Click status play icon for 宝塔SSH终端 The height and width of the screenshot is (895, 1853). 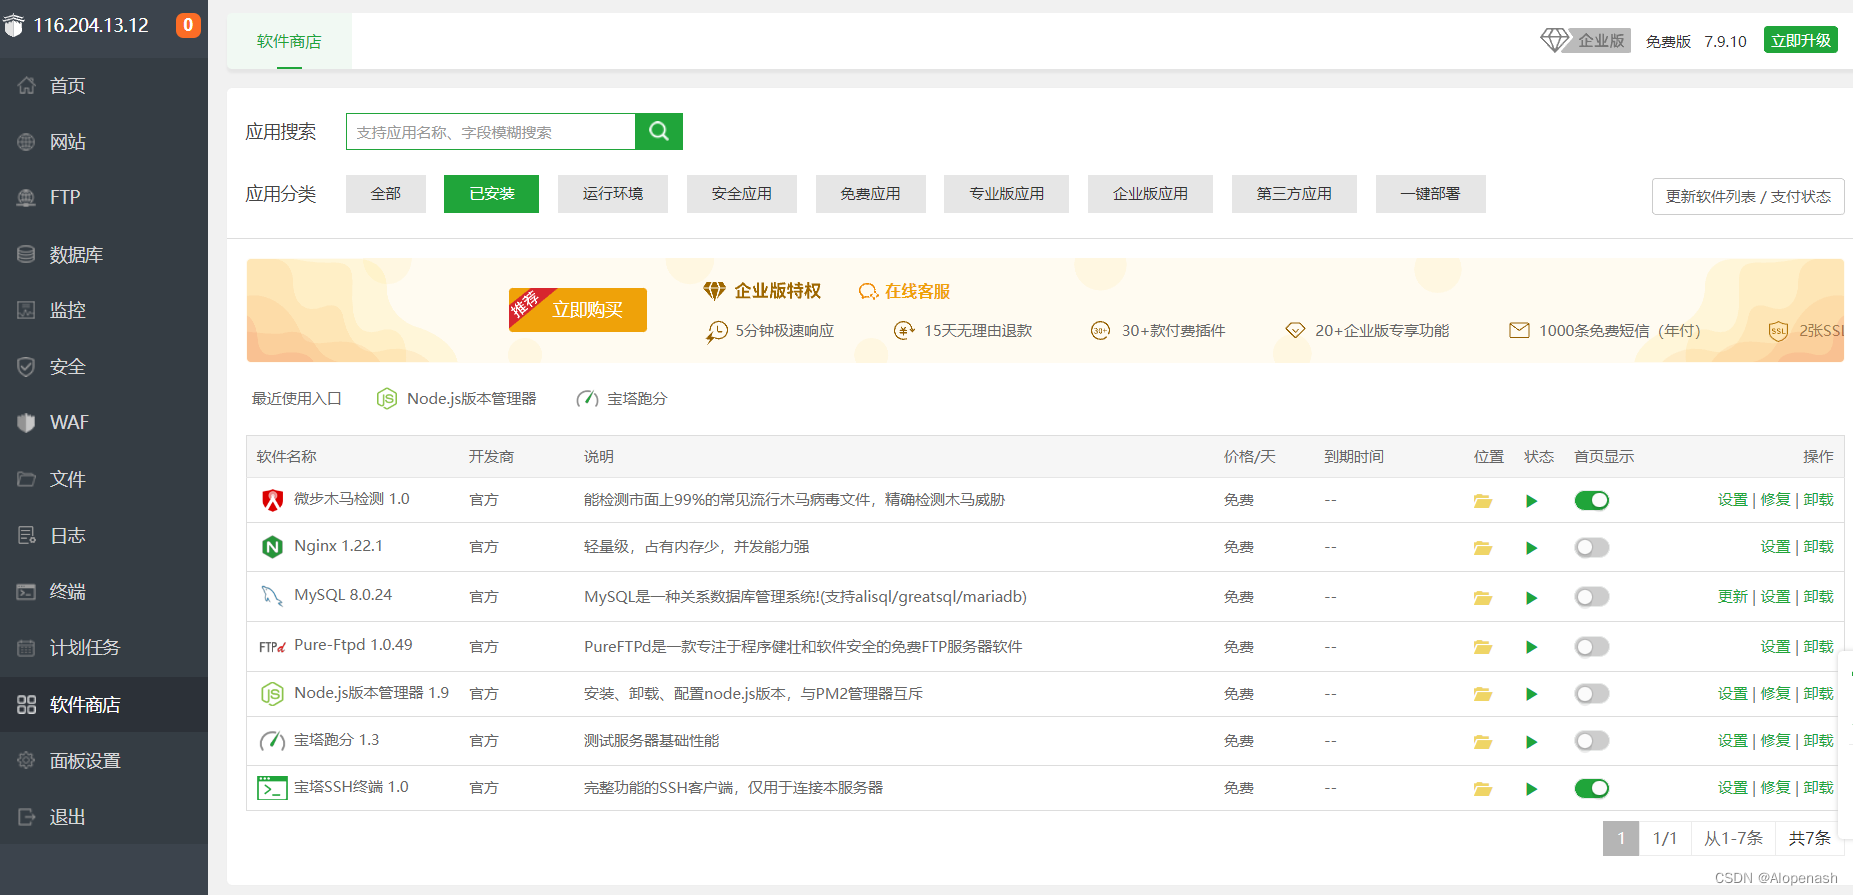tap(1531, 789)
